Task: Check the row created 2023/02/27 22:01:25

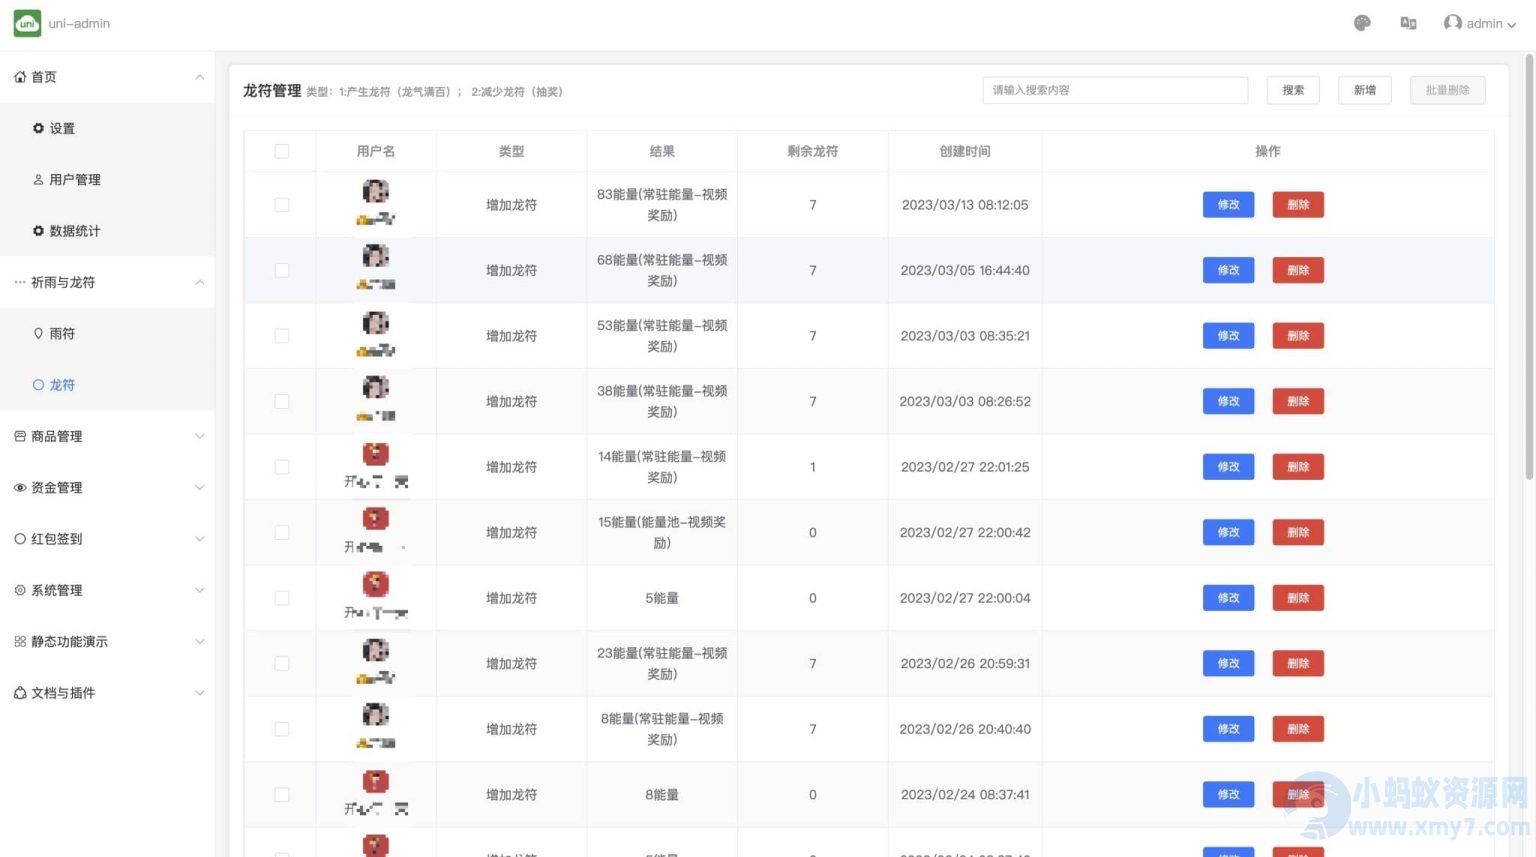Action: pos(282,467)
